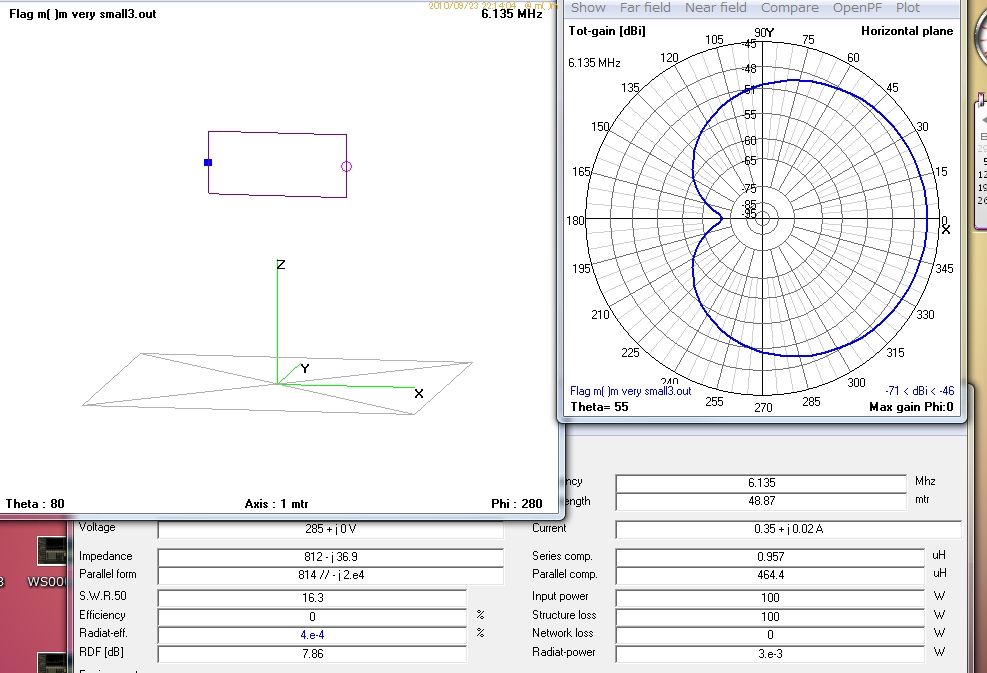Open the Show menu

pos(588,8)
